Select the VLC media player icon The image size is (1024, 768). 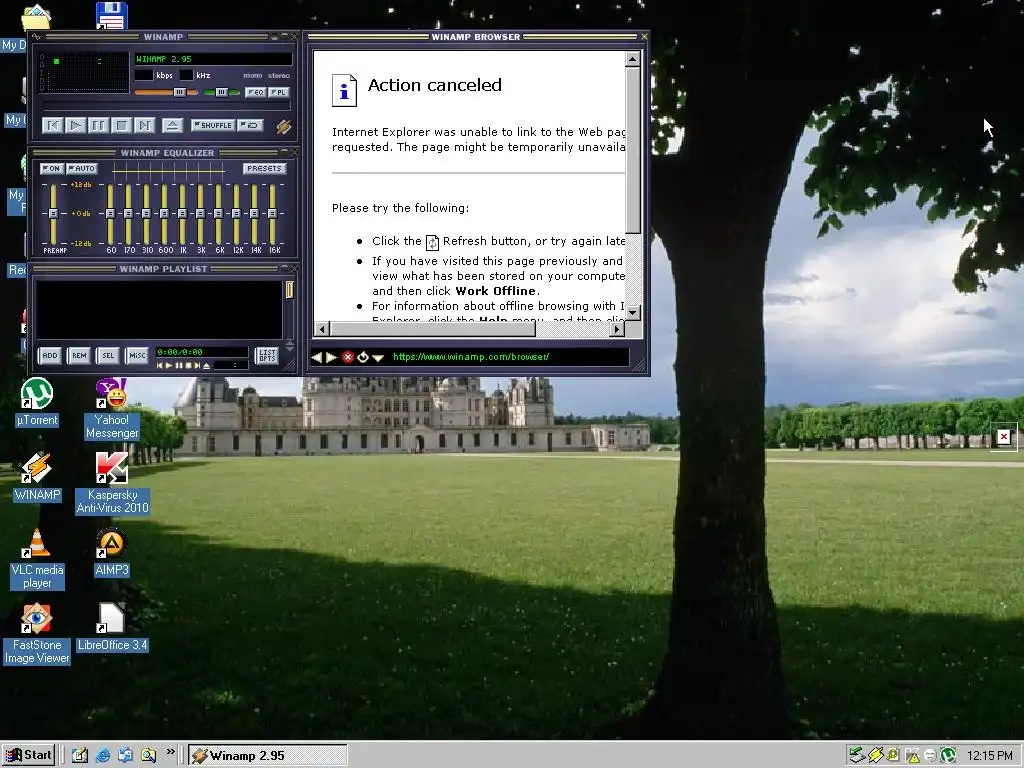(37, 559)
